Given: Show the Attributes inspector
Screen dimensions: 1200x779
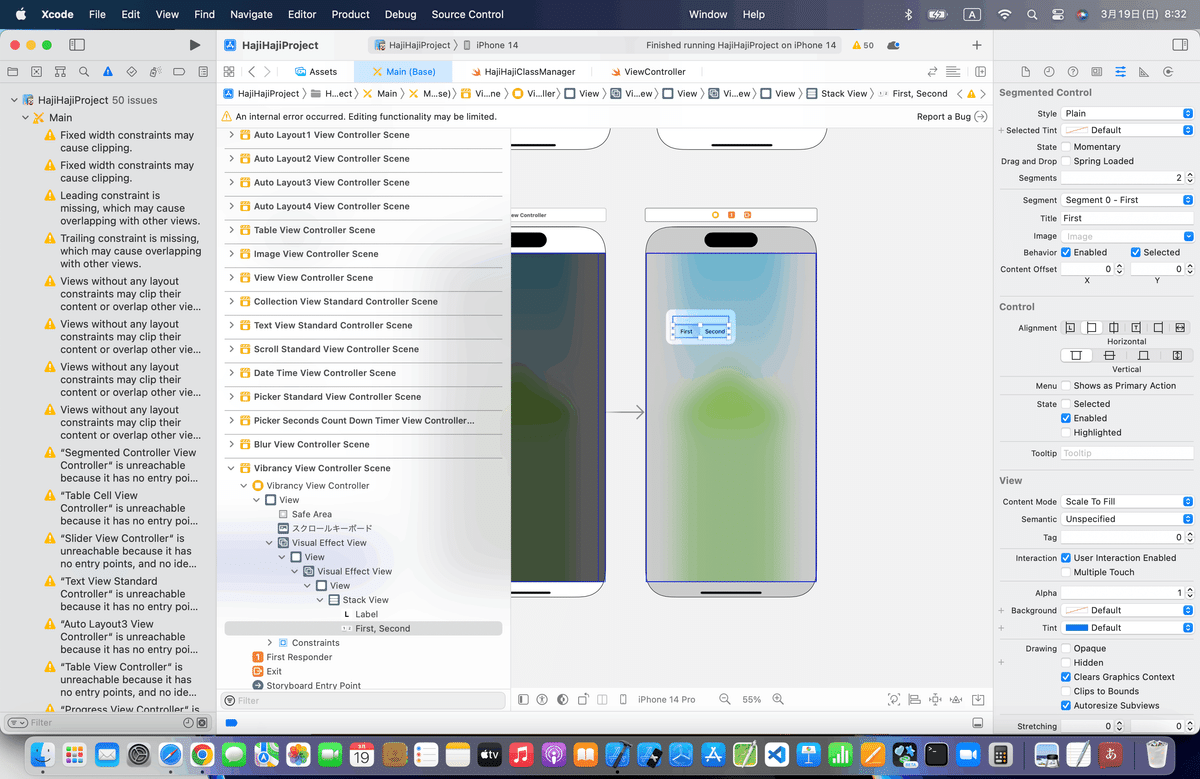Looking at the screenshot, I should 1120,72.
